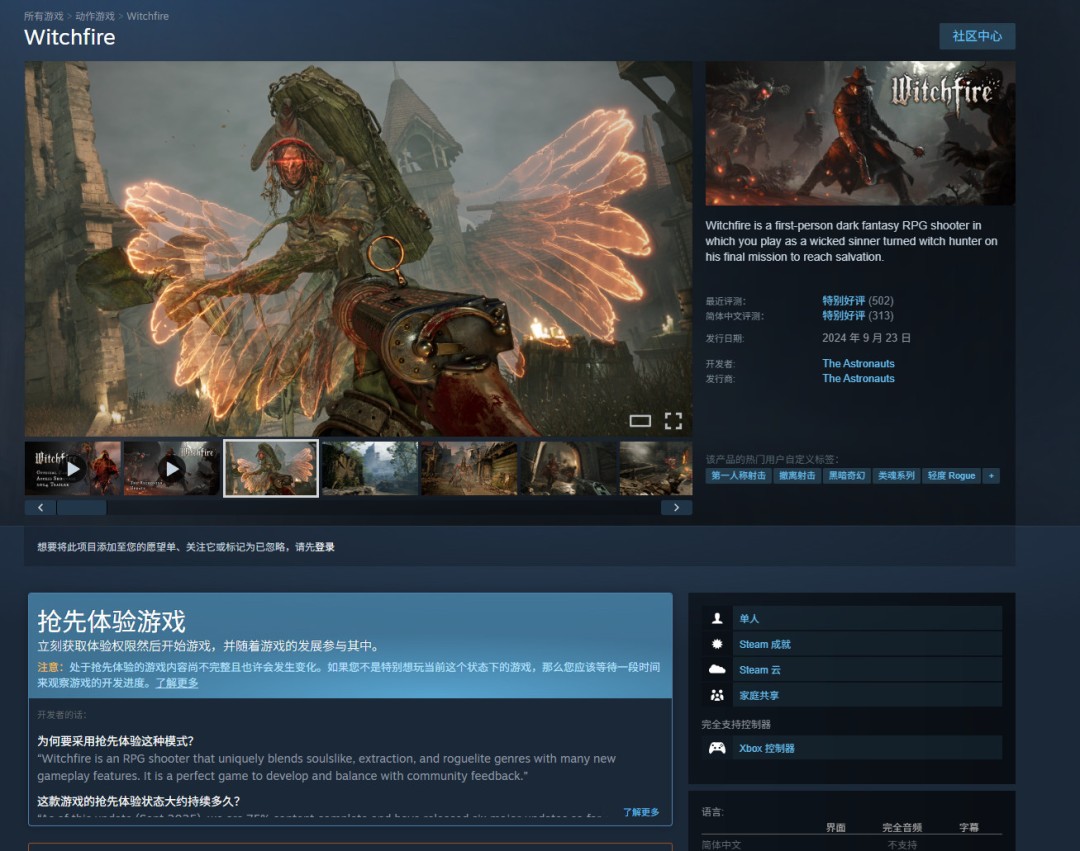1080x851 pixels.
Task: Select the forest ruins screenshot thumbnail
Action: point(369,468)
